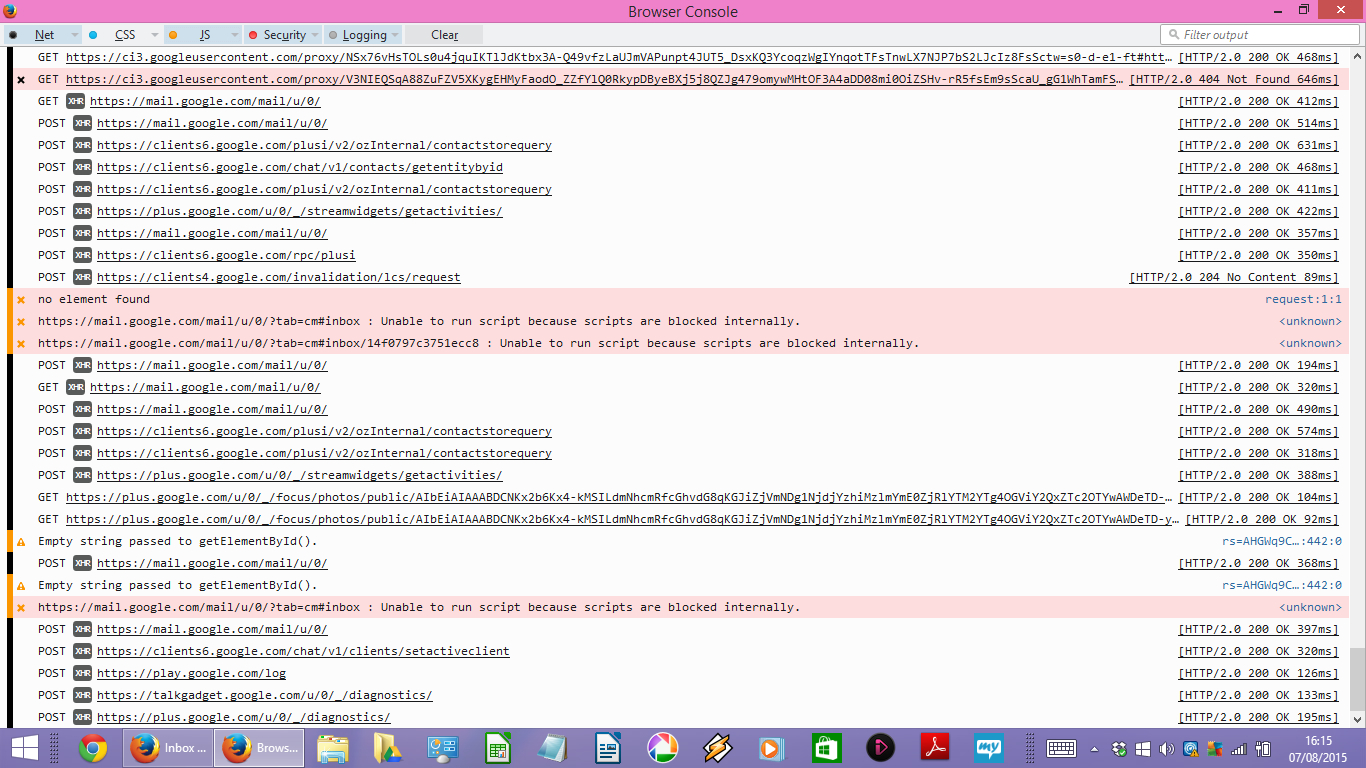Open the chat/v1/clients/setactiveclient link

point(303,651)
